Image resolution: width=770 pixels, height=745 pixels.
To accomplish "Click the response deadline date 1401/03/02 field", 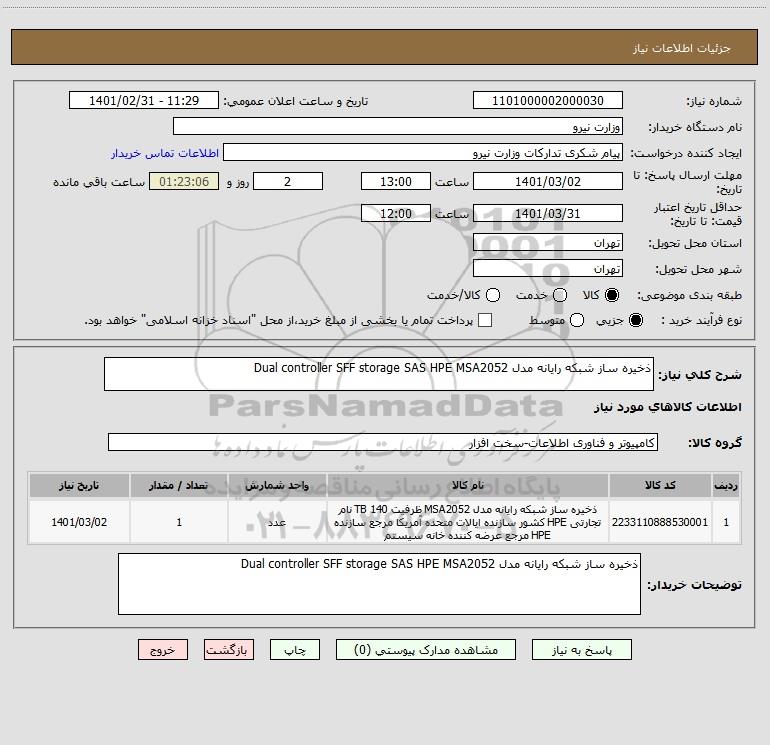I will tap(548, 181).
